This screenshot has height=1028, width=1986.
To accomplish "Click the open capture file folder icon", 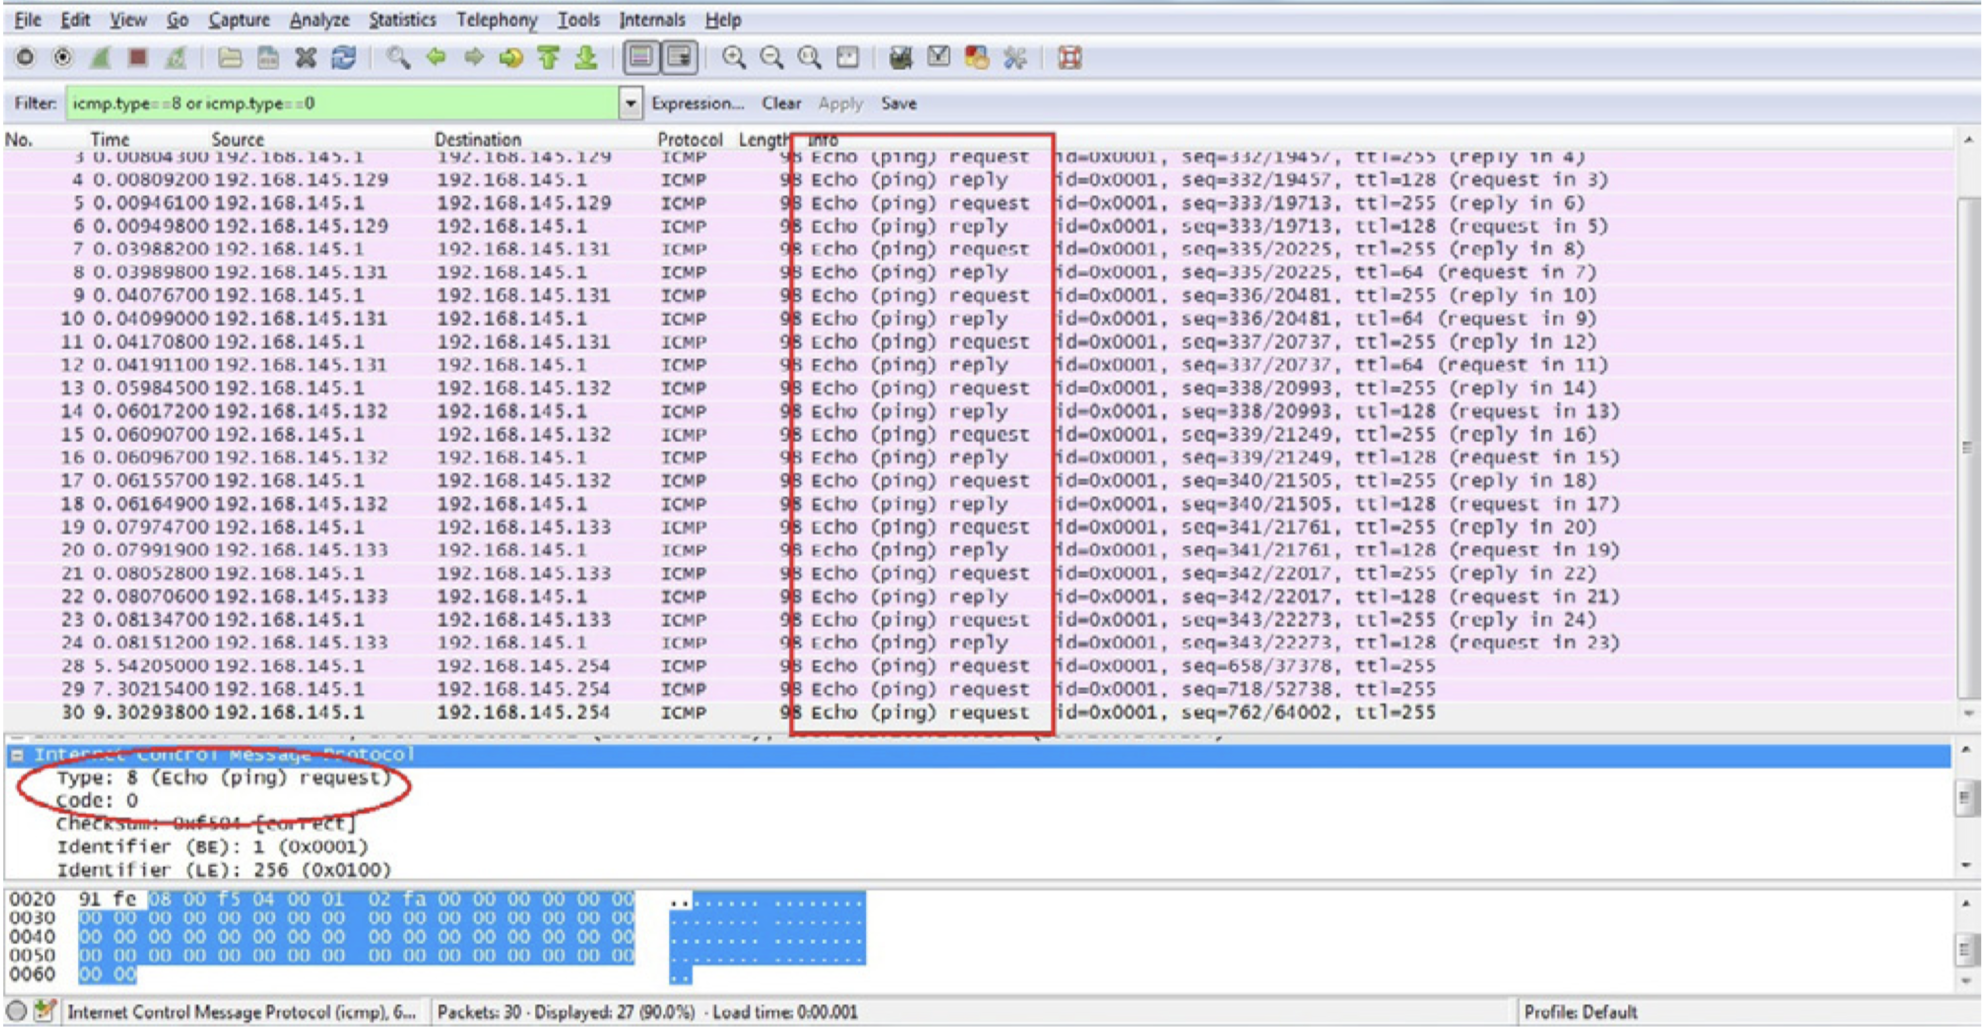I will (x=230, y=58).
